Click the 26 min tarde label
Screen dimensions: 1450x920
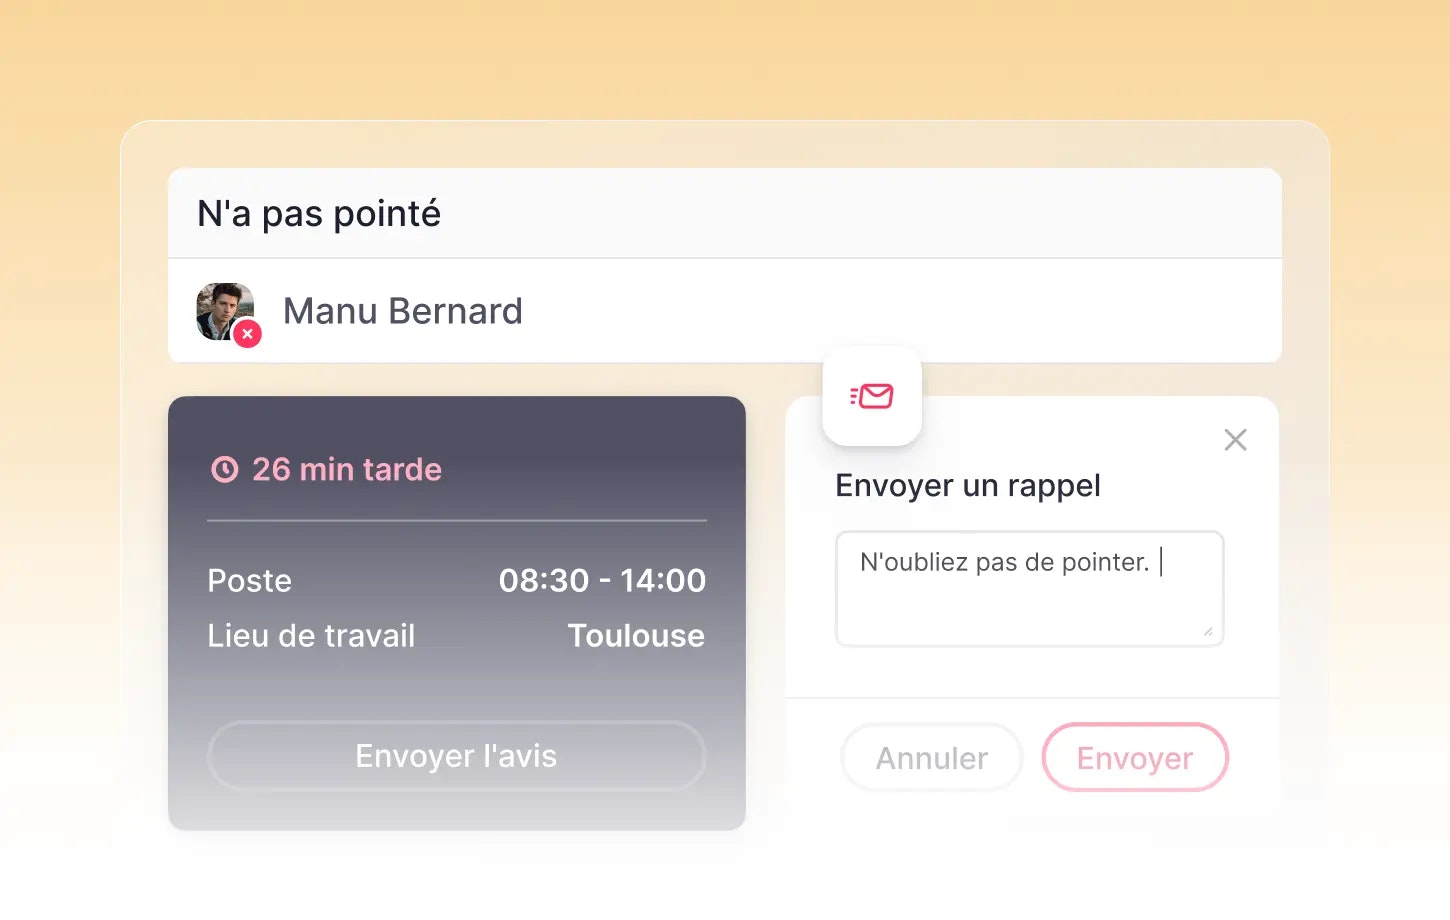pos(347,470)
